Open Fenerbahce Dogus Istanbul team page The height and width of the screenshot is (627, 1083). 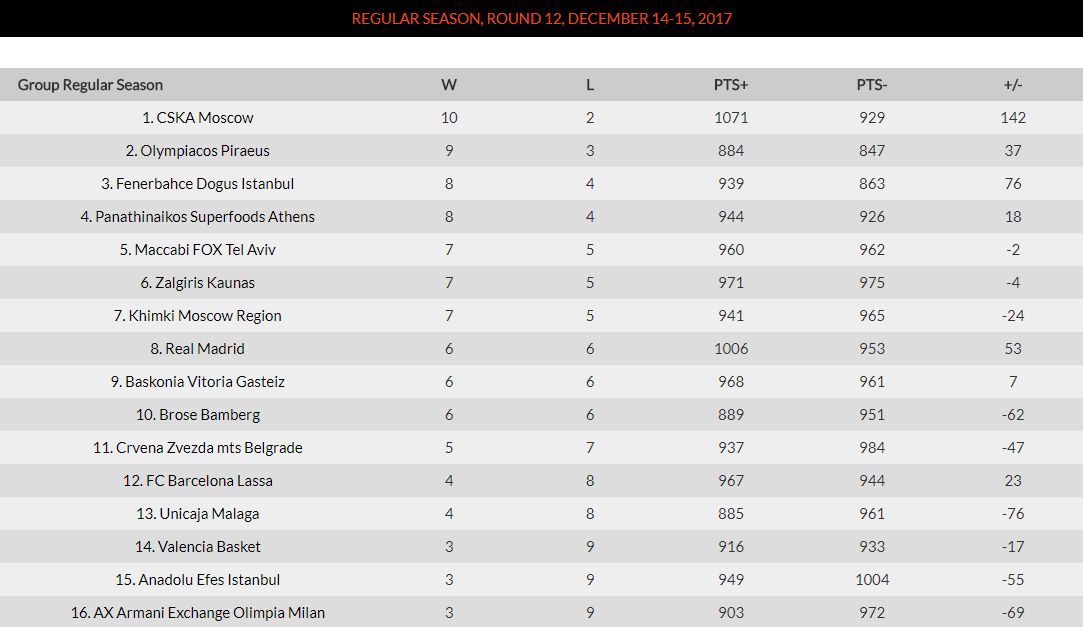[x=198, y=184]
